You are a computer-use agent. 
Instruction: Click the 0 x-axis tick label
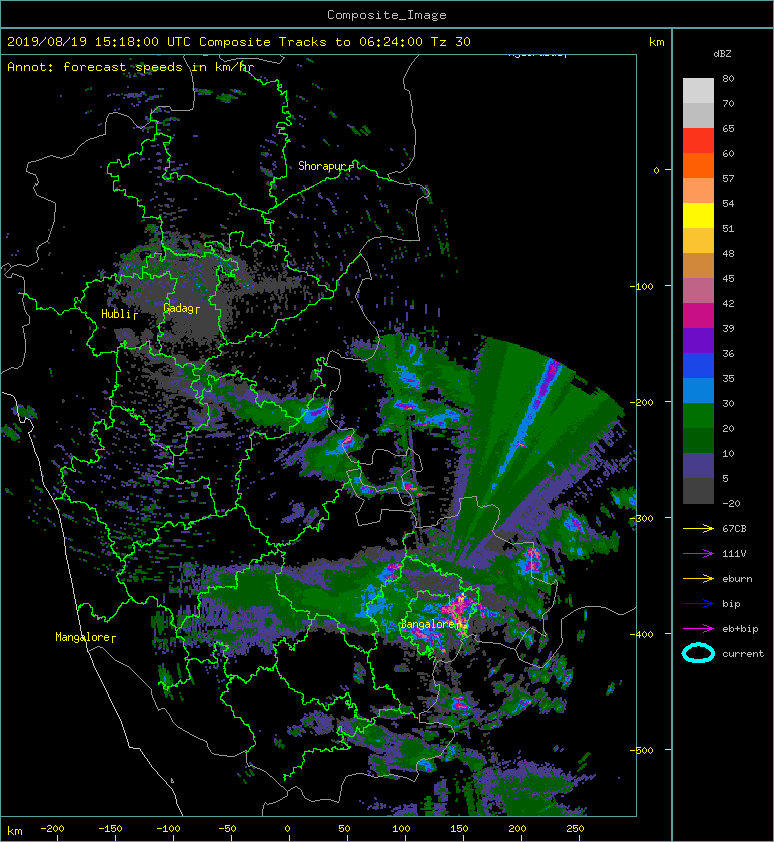287,829
